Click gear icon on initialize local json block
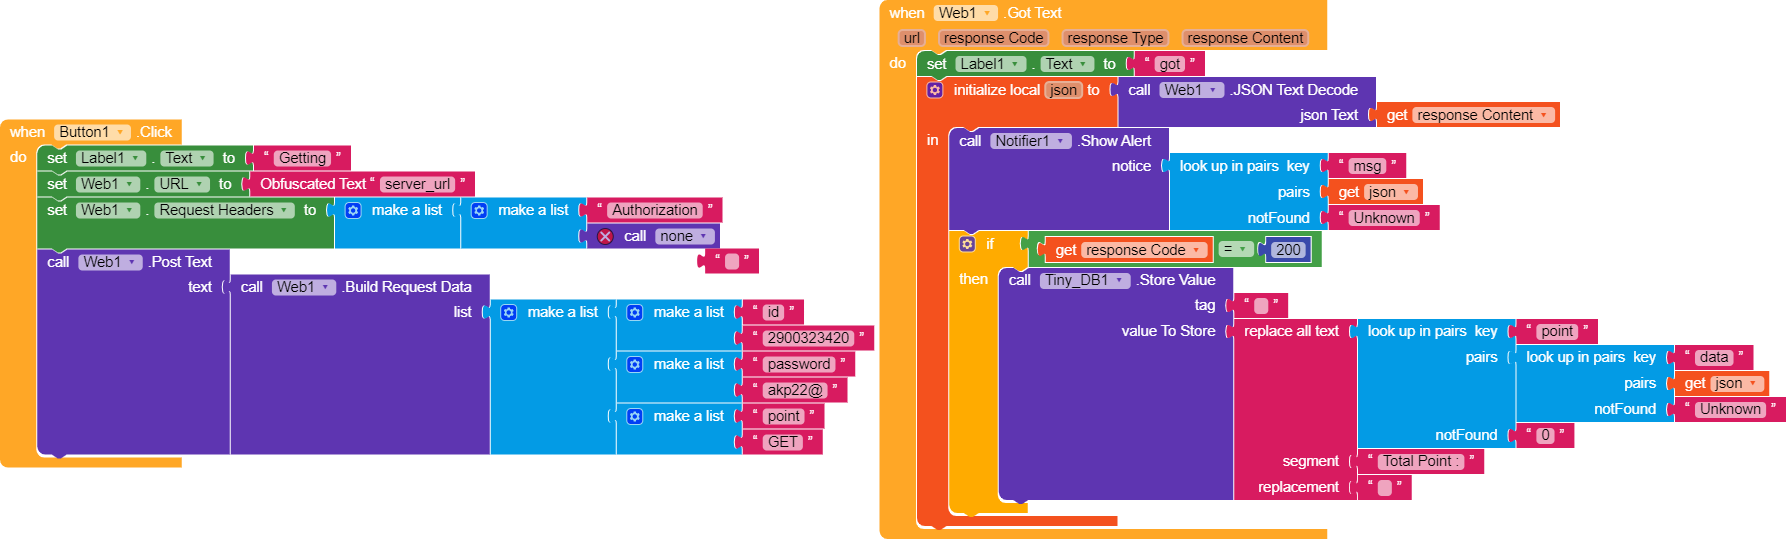Viewport: 1786px width, 539px height. pyautogui.click(x=934, y=90)
